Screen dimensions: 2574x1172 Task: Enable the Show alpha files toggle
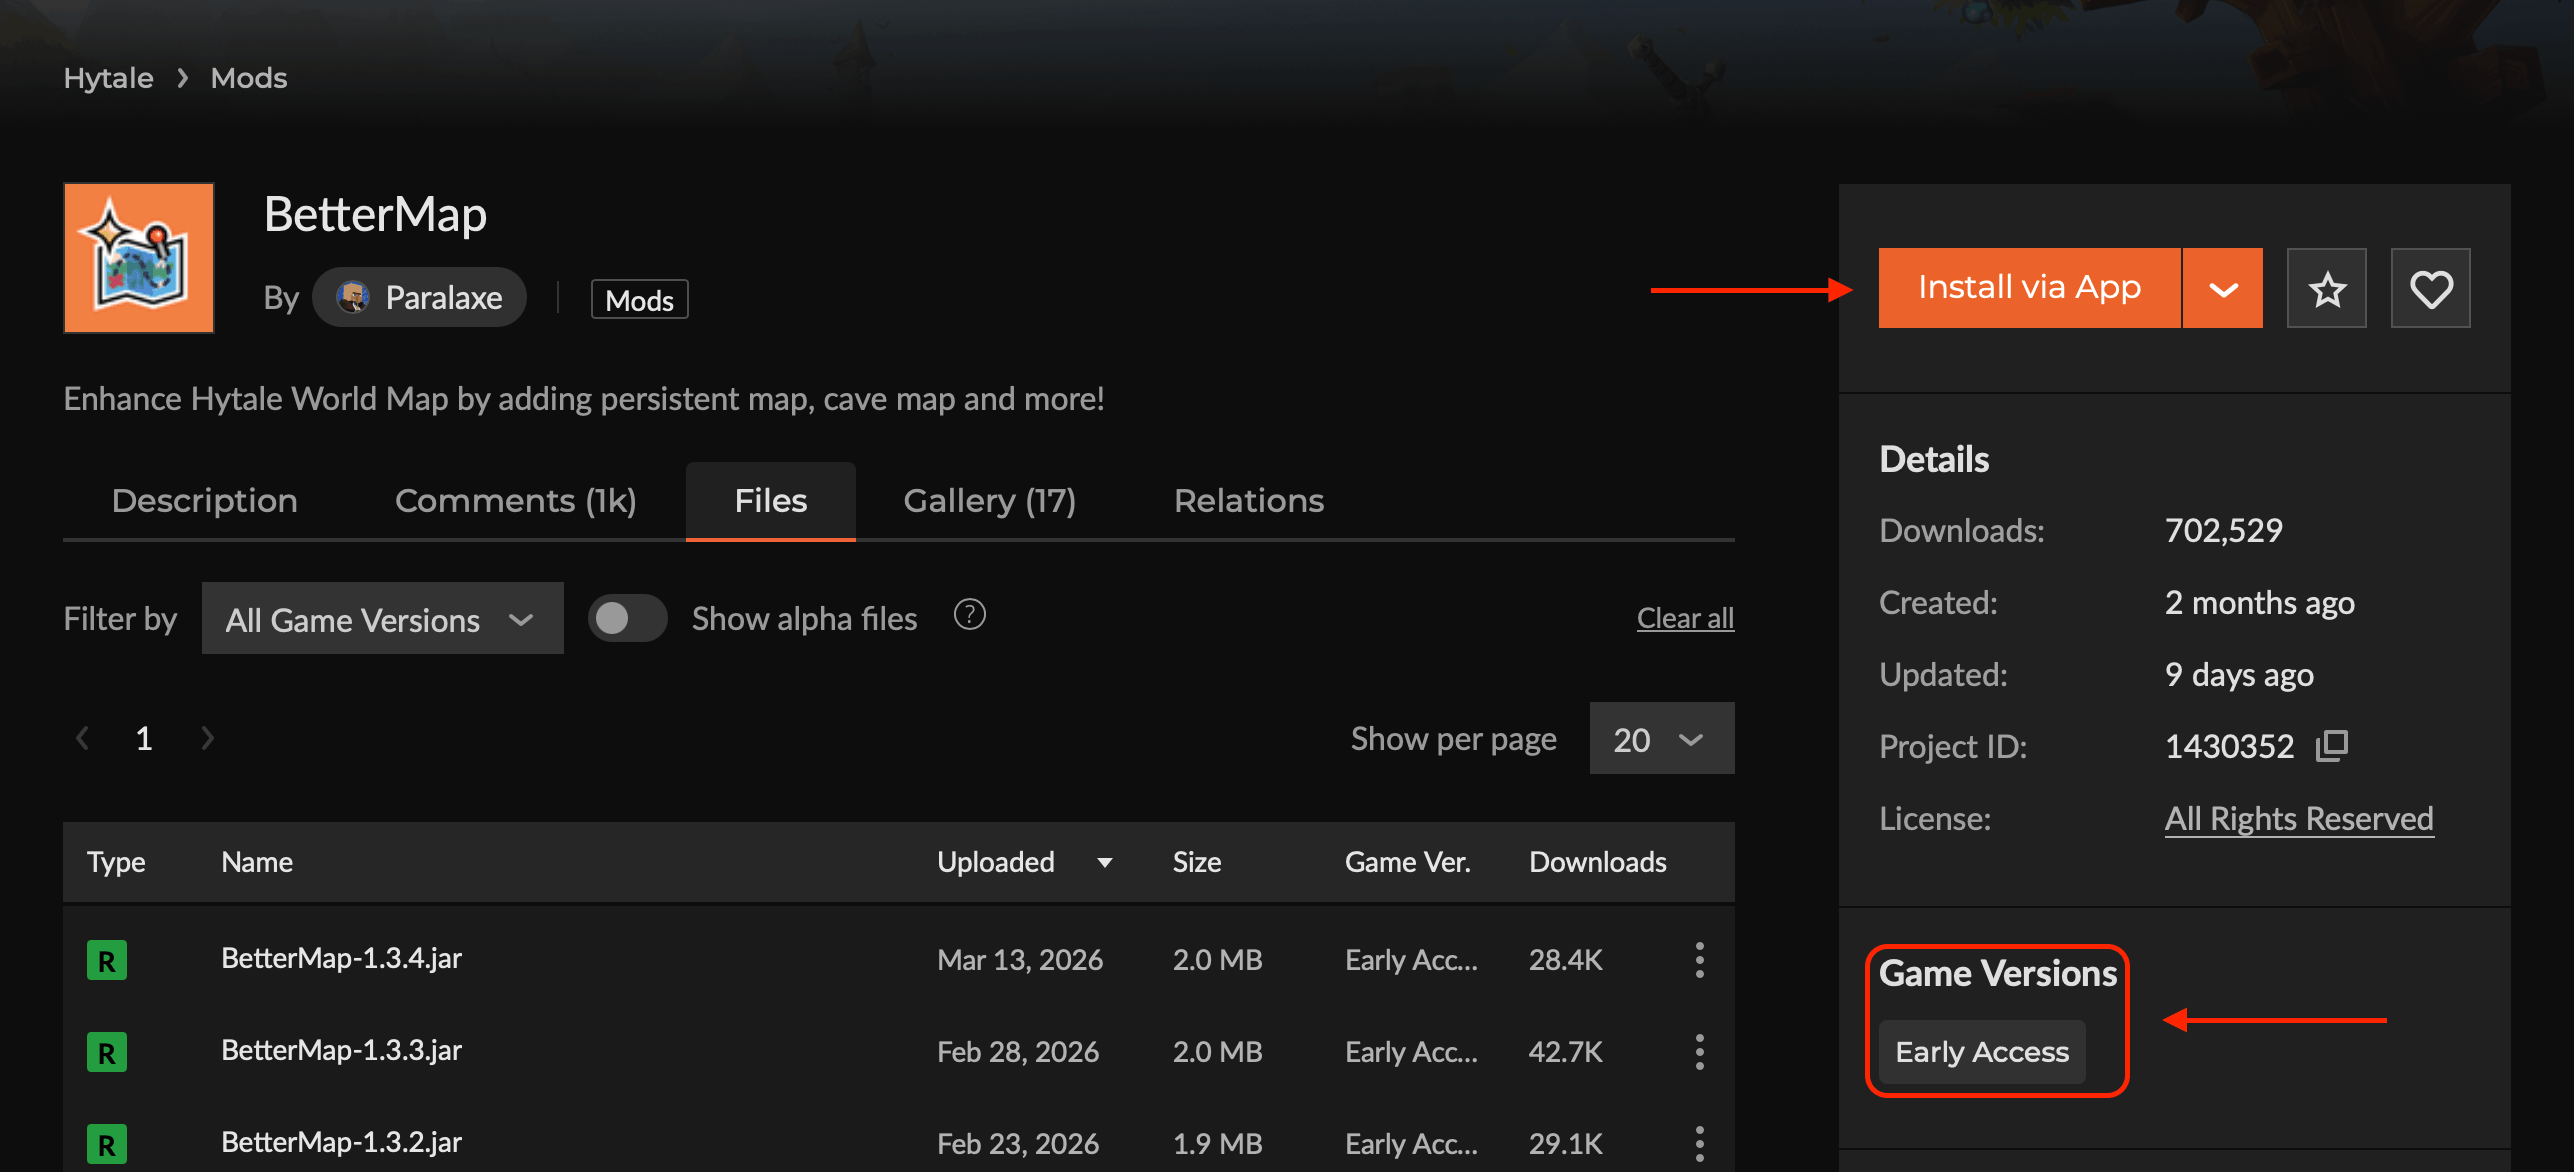(627, 618)
